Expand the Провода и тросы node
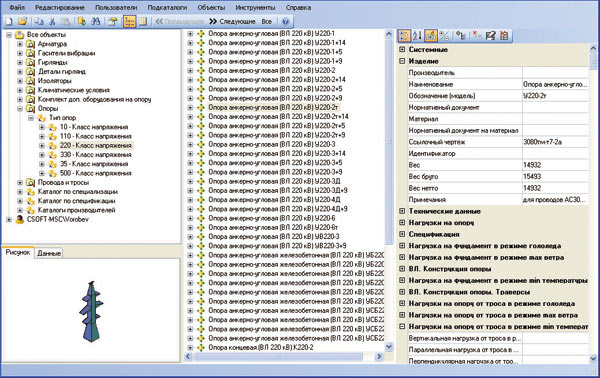 [20, 182]
